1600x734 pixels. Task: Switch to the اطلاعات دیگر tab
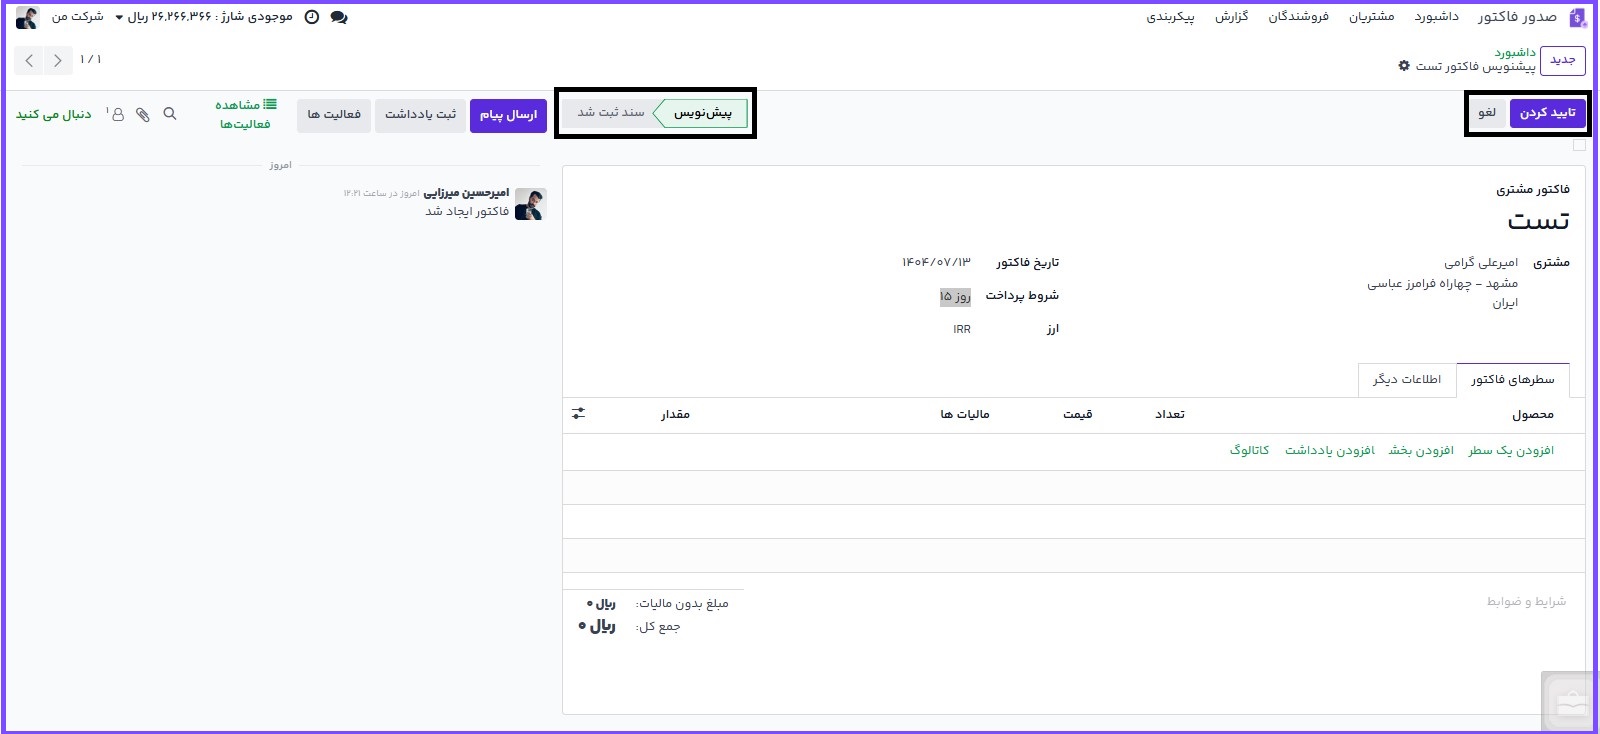1407,380
